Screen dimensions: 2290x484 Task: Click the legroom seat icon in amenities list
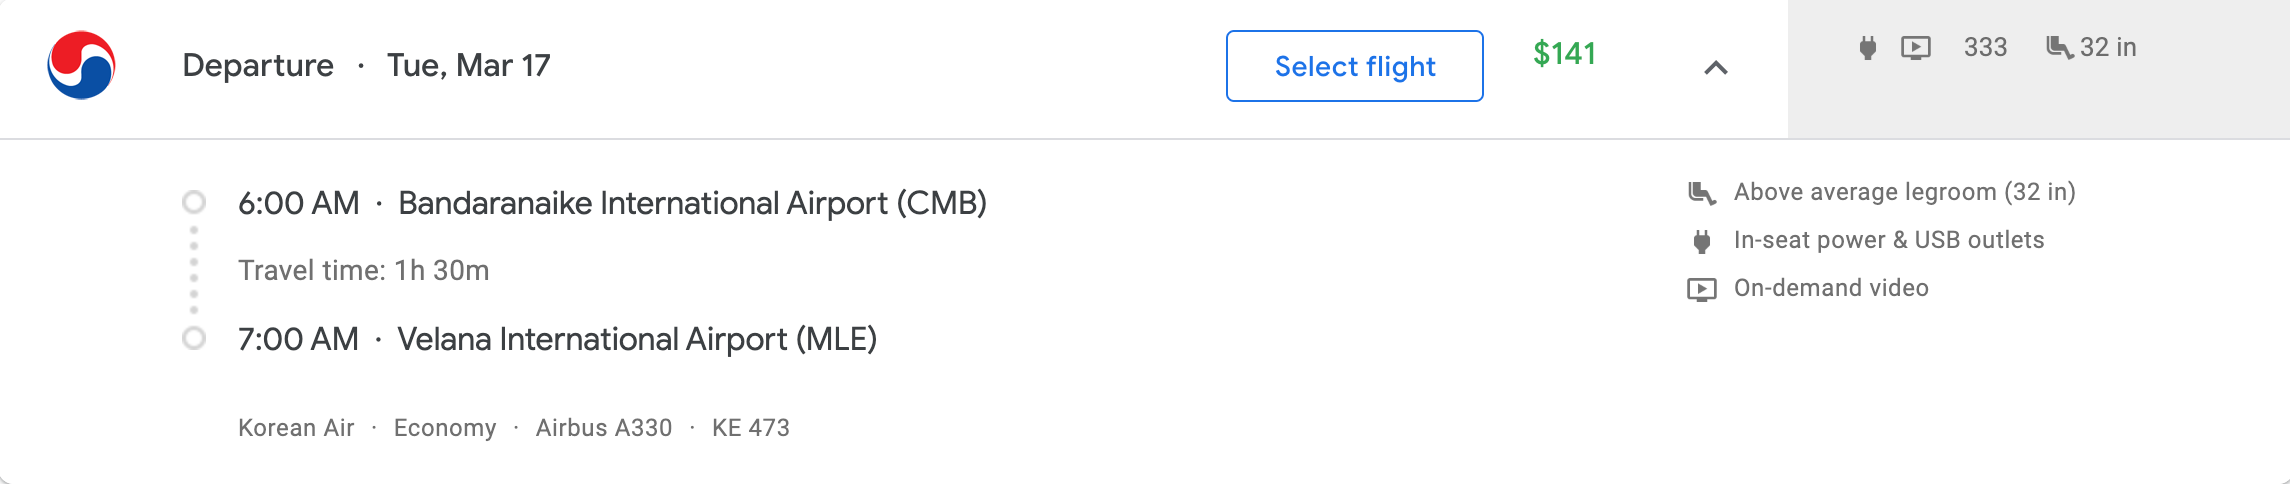(x=1701, y=192)
